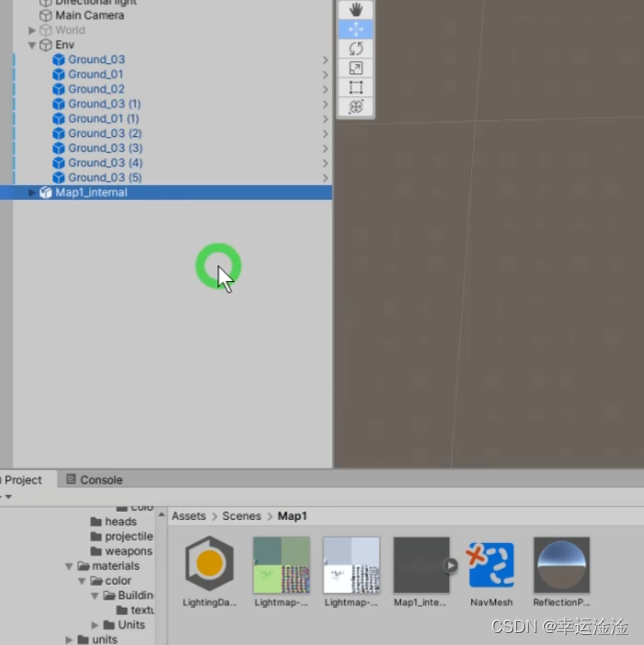The image size is (644, 645).
Task: Click the Env object cube icon
Action: pyautogui.click(x=45, y=45)
